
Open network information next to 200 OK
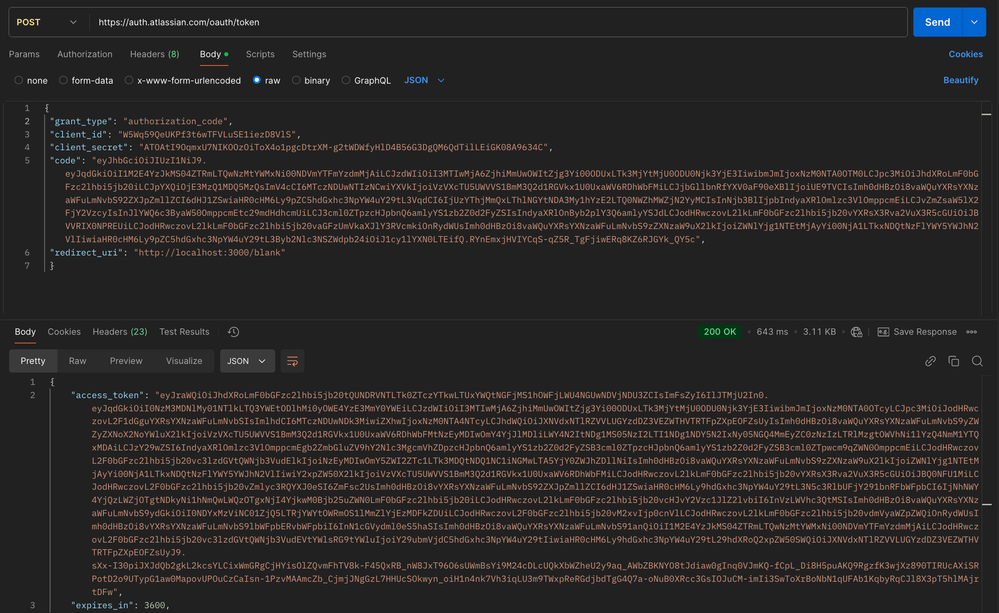pyautogui.click(x=857, y=331)
